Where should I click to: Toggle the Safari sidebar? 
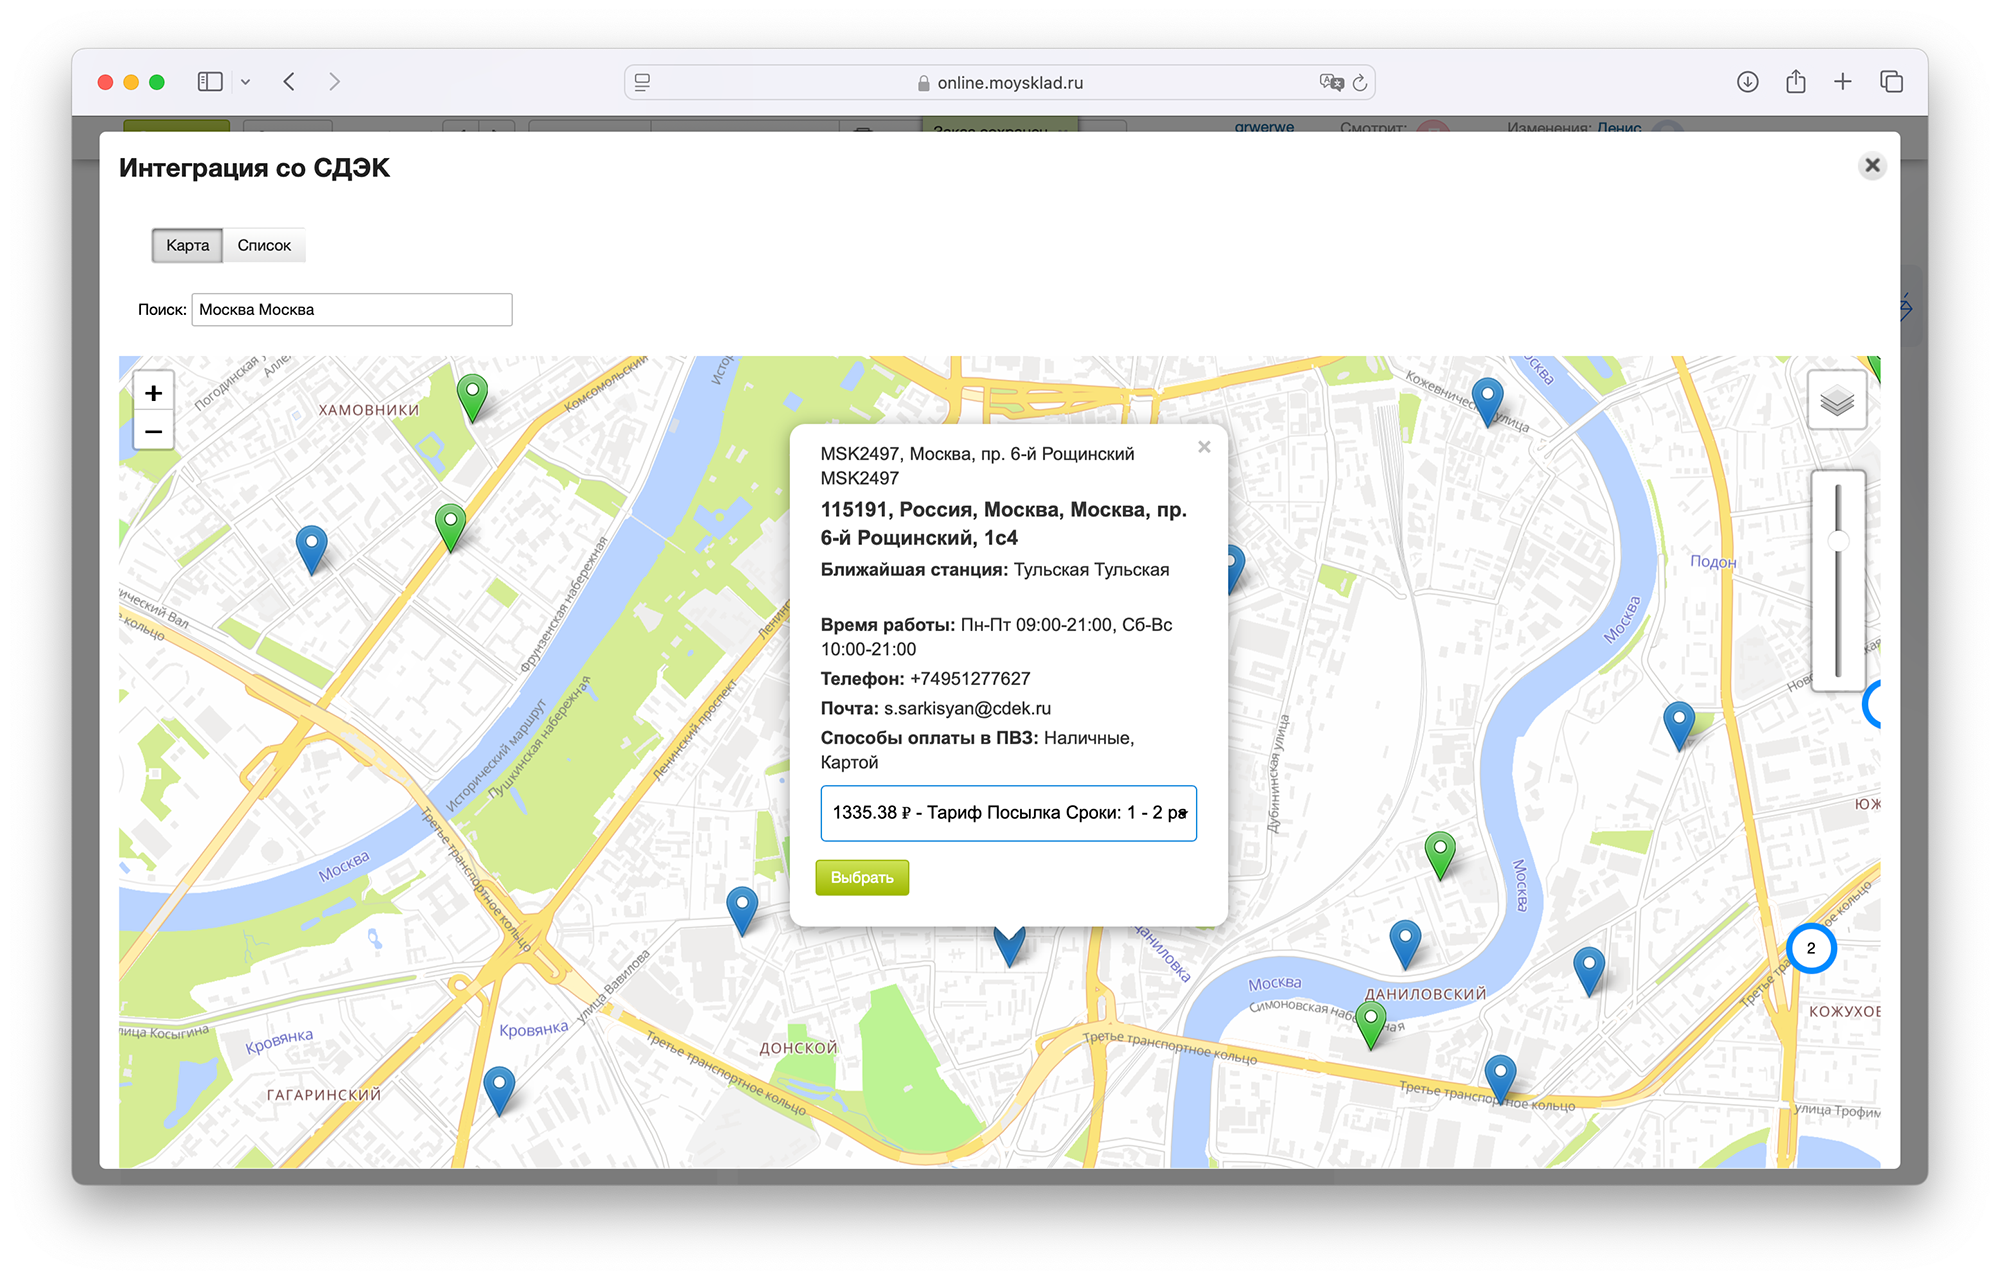(x=210, y=82)
